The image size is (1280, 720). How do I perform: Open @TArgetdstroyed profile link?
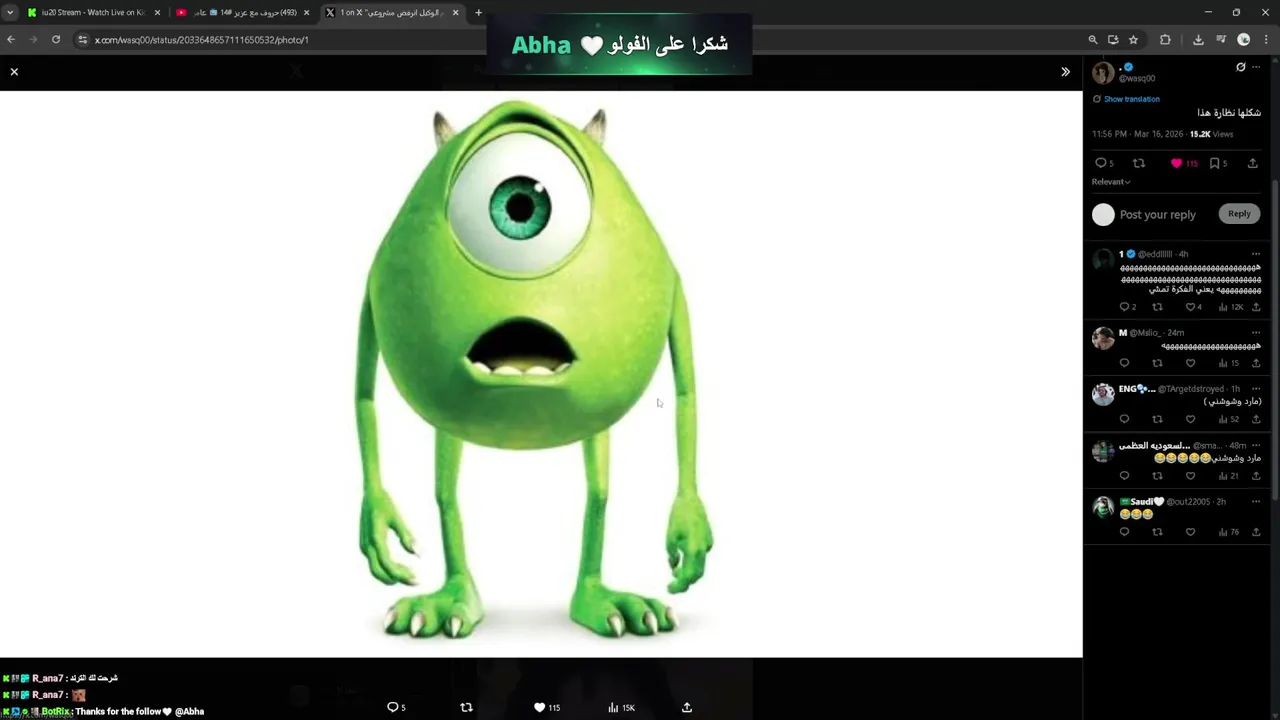click(1191, 389)
